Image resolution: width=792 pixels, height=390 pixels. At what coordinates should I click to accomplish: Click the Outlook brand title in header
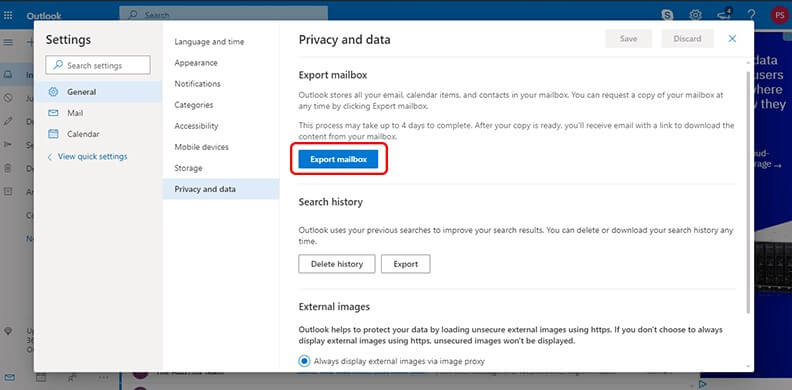(44, 16)
